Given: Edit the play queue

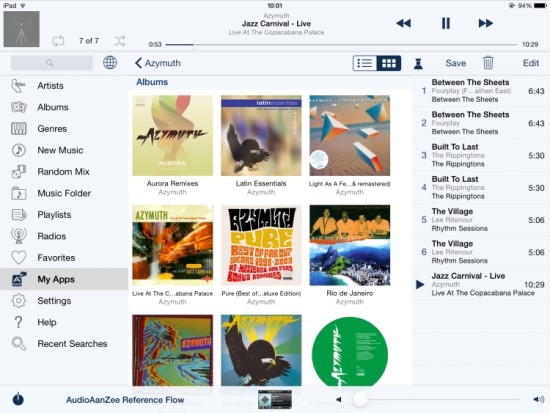Looking at the screenshot, I should pyautogui.click(x=531, y=63).
